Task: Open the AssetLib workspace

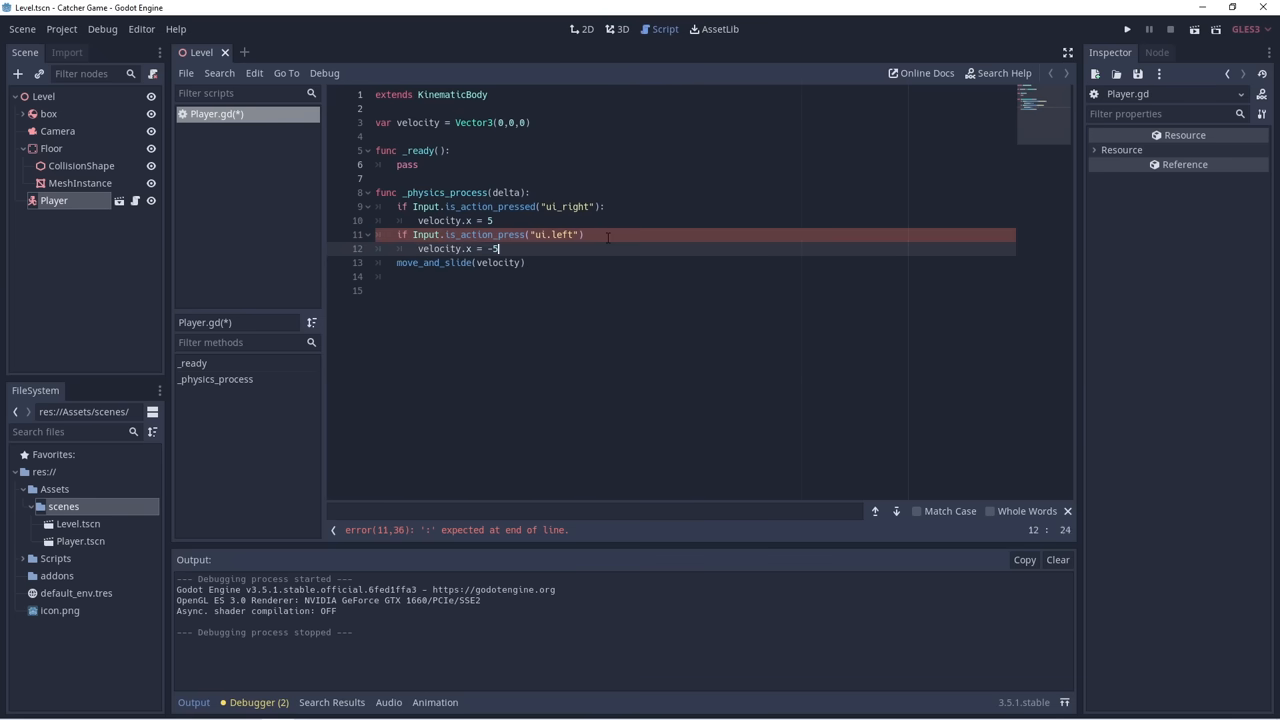Action: (714, 29)
